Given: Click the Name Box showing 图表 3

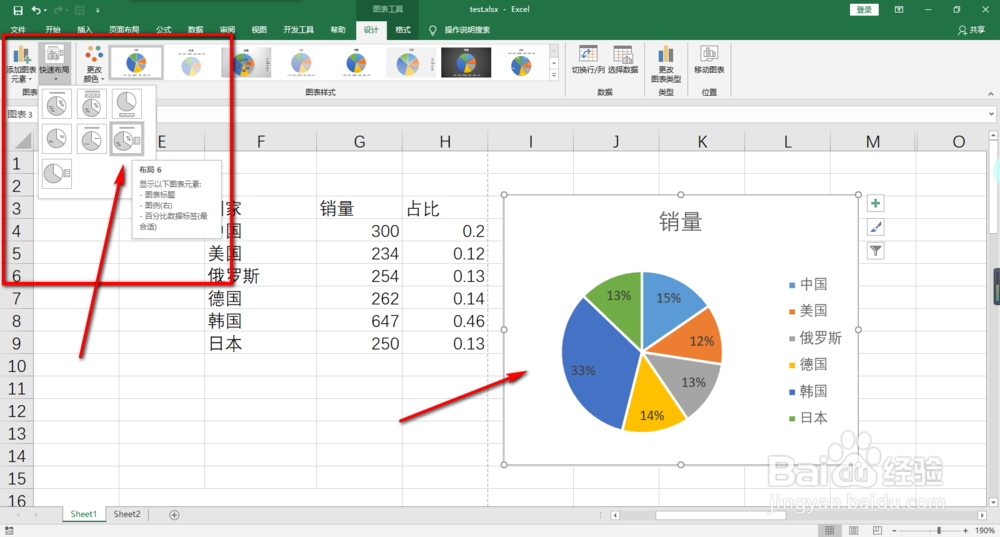Looking at the screenshot, I should click(x=21, y=114).
